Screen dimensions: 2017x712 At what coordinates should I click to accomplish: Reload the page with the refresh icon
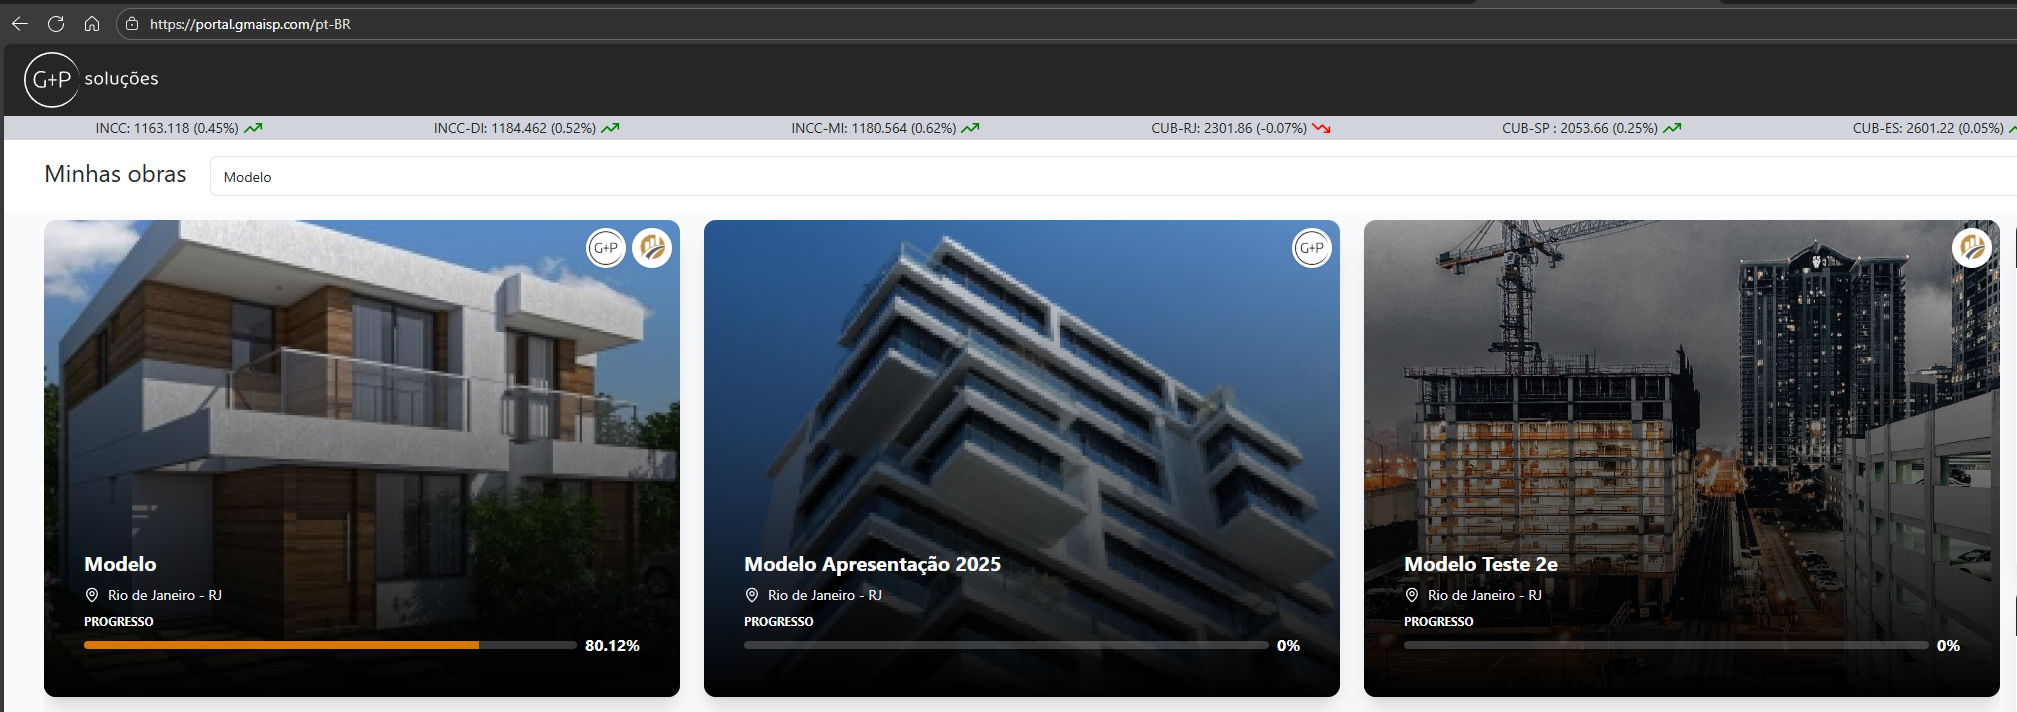click(x=56, y=24)
